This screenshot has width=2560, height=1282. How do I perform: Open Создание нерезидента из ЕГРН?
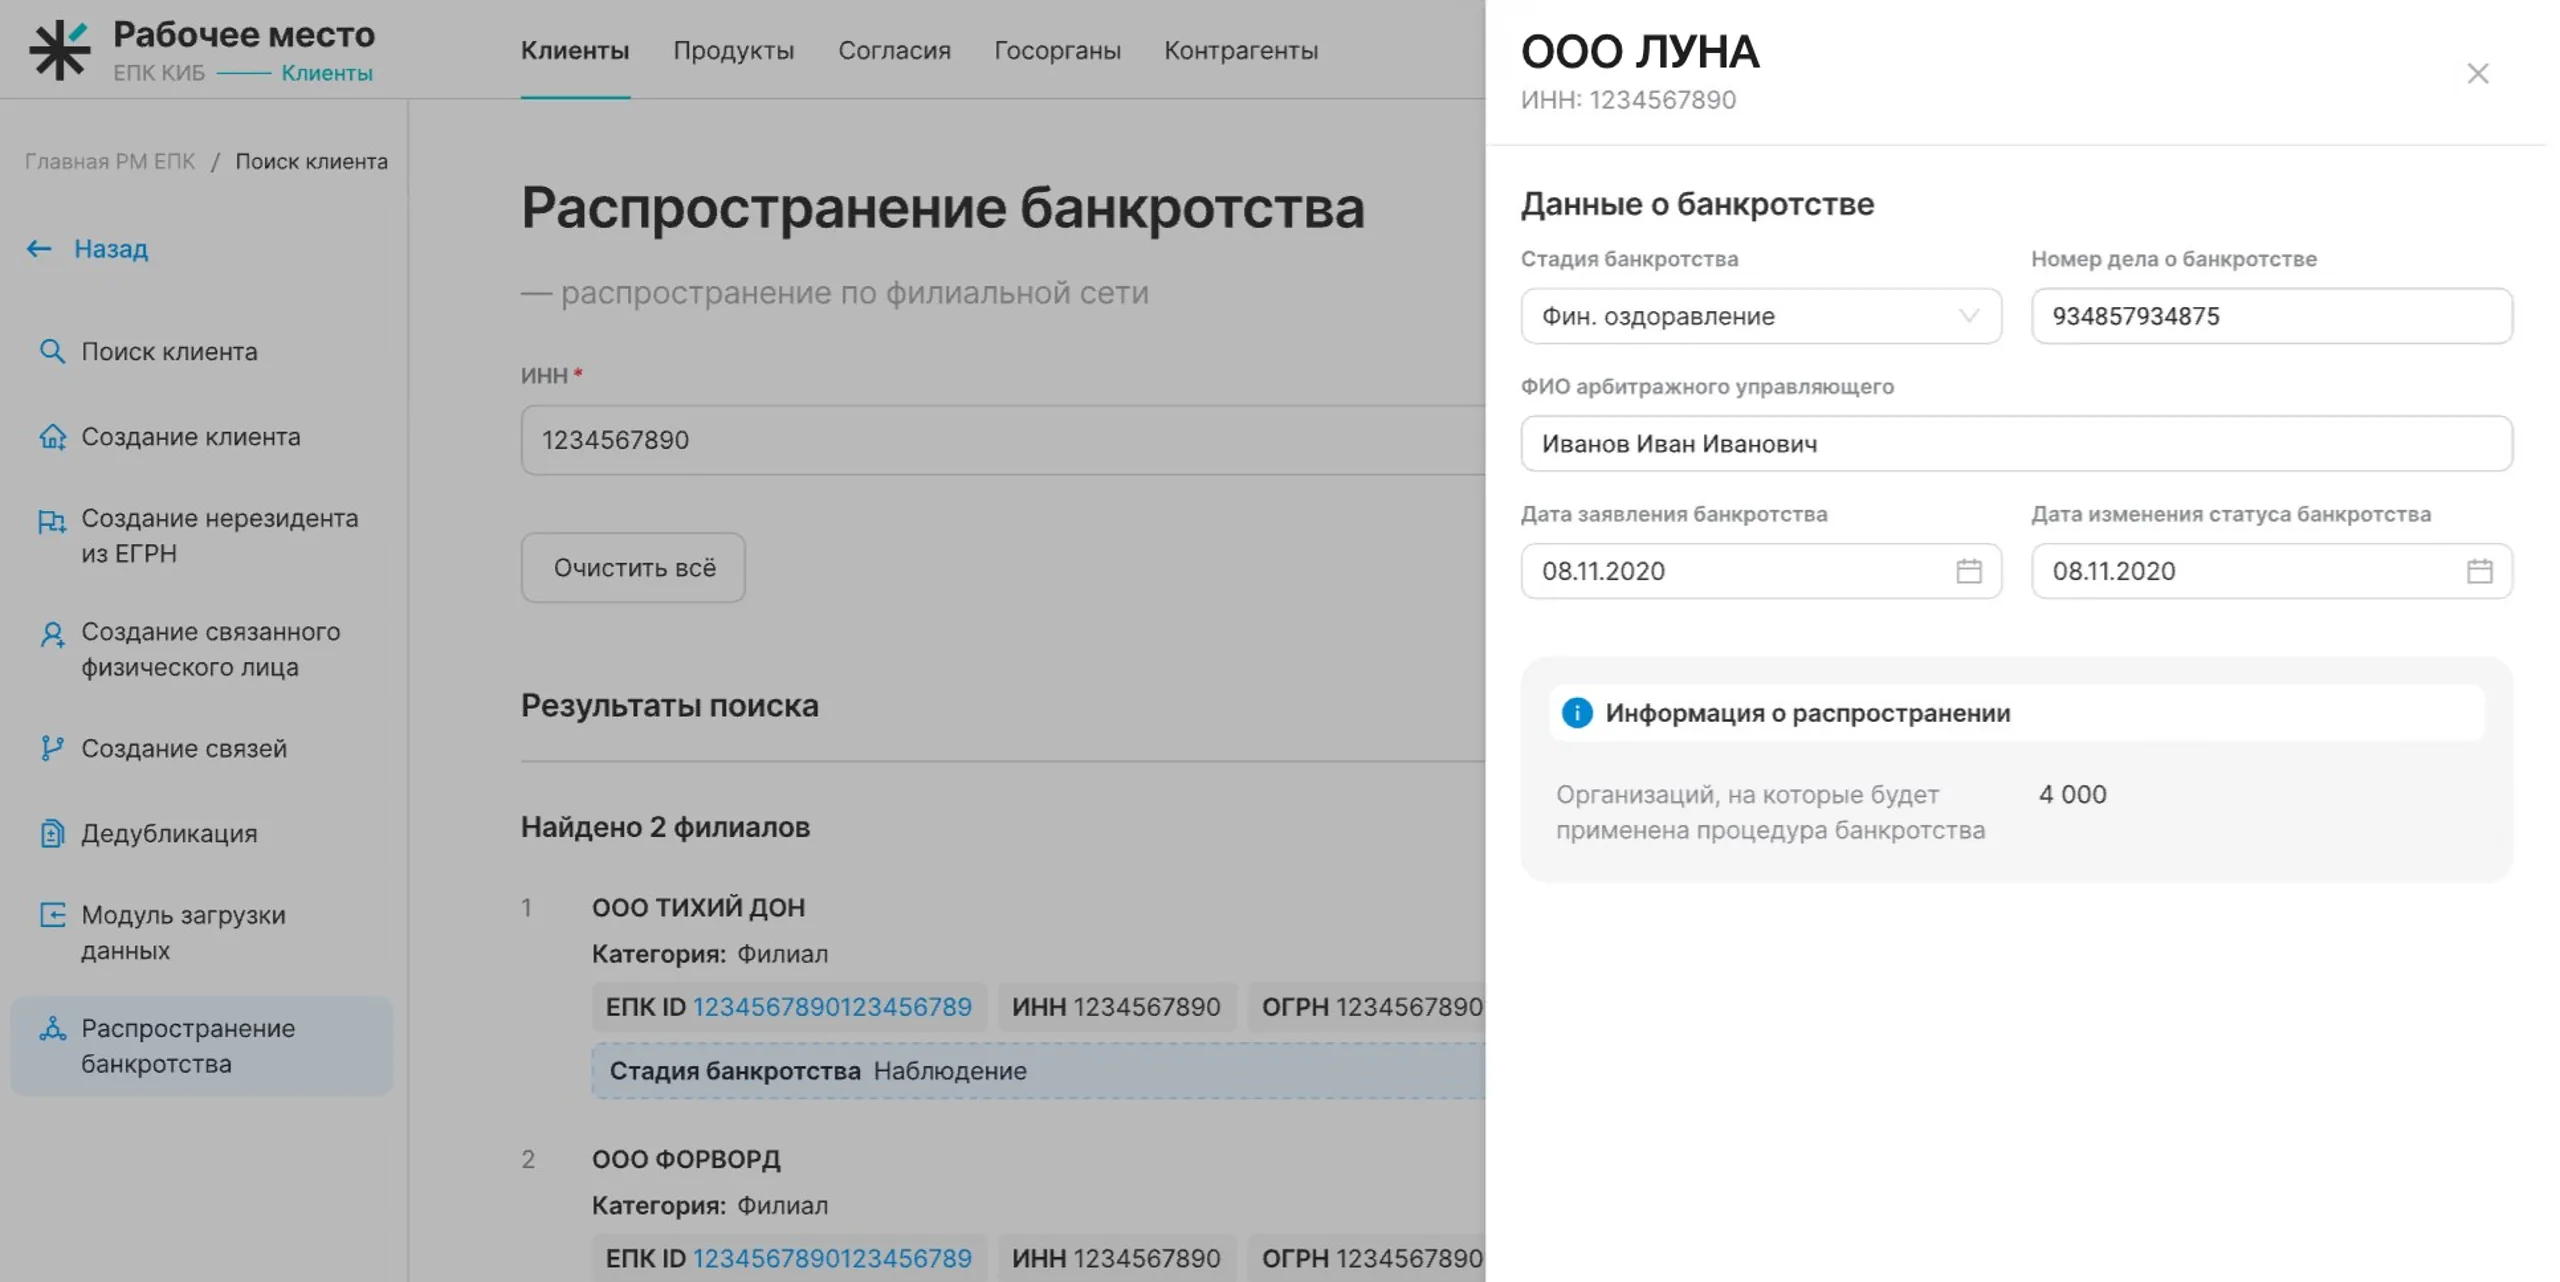[x=200, y=536]
